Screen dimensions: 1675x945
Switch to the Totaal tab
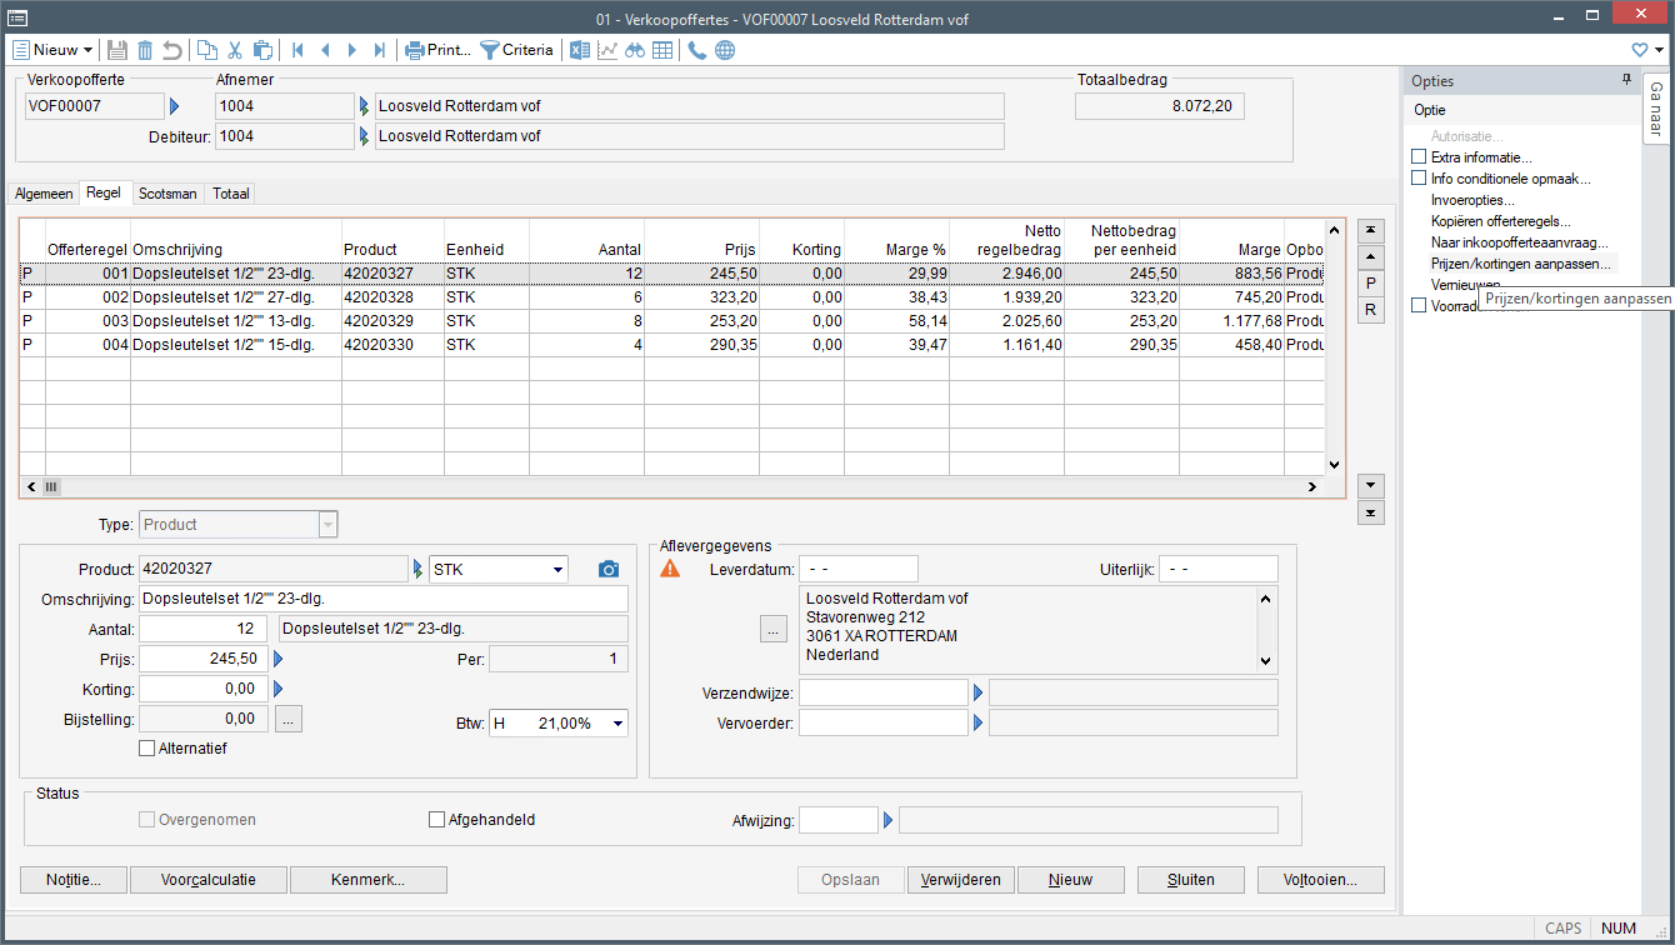[231, 194]
